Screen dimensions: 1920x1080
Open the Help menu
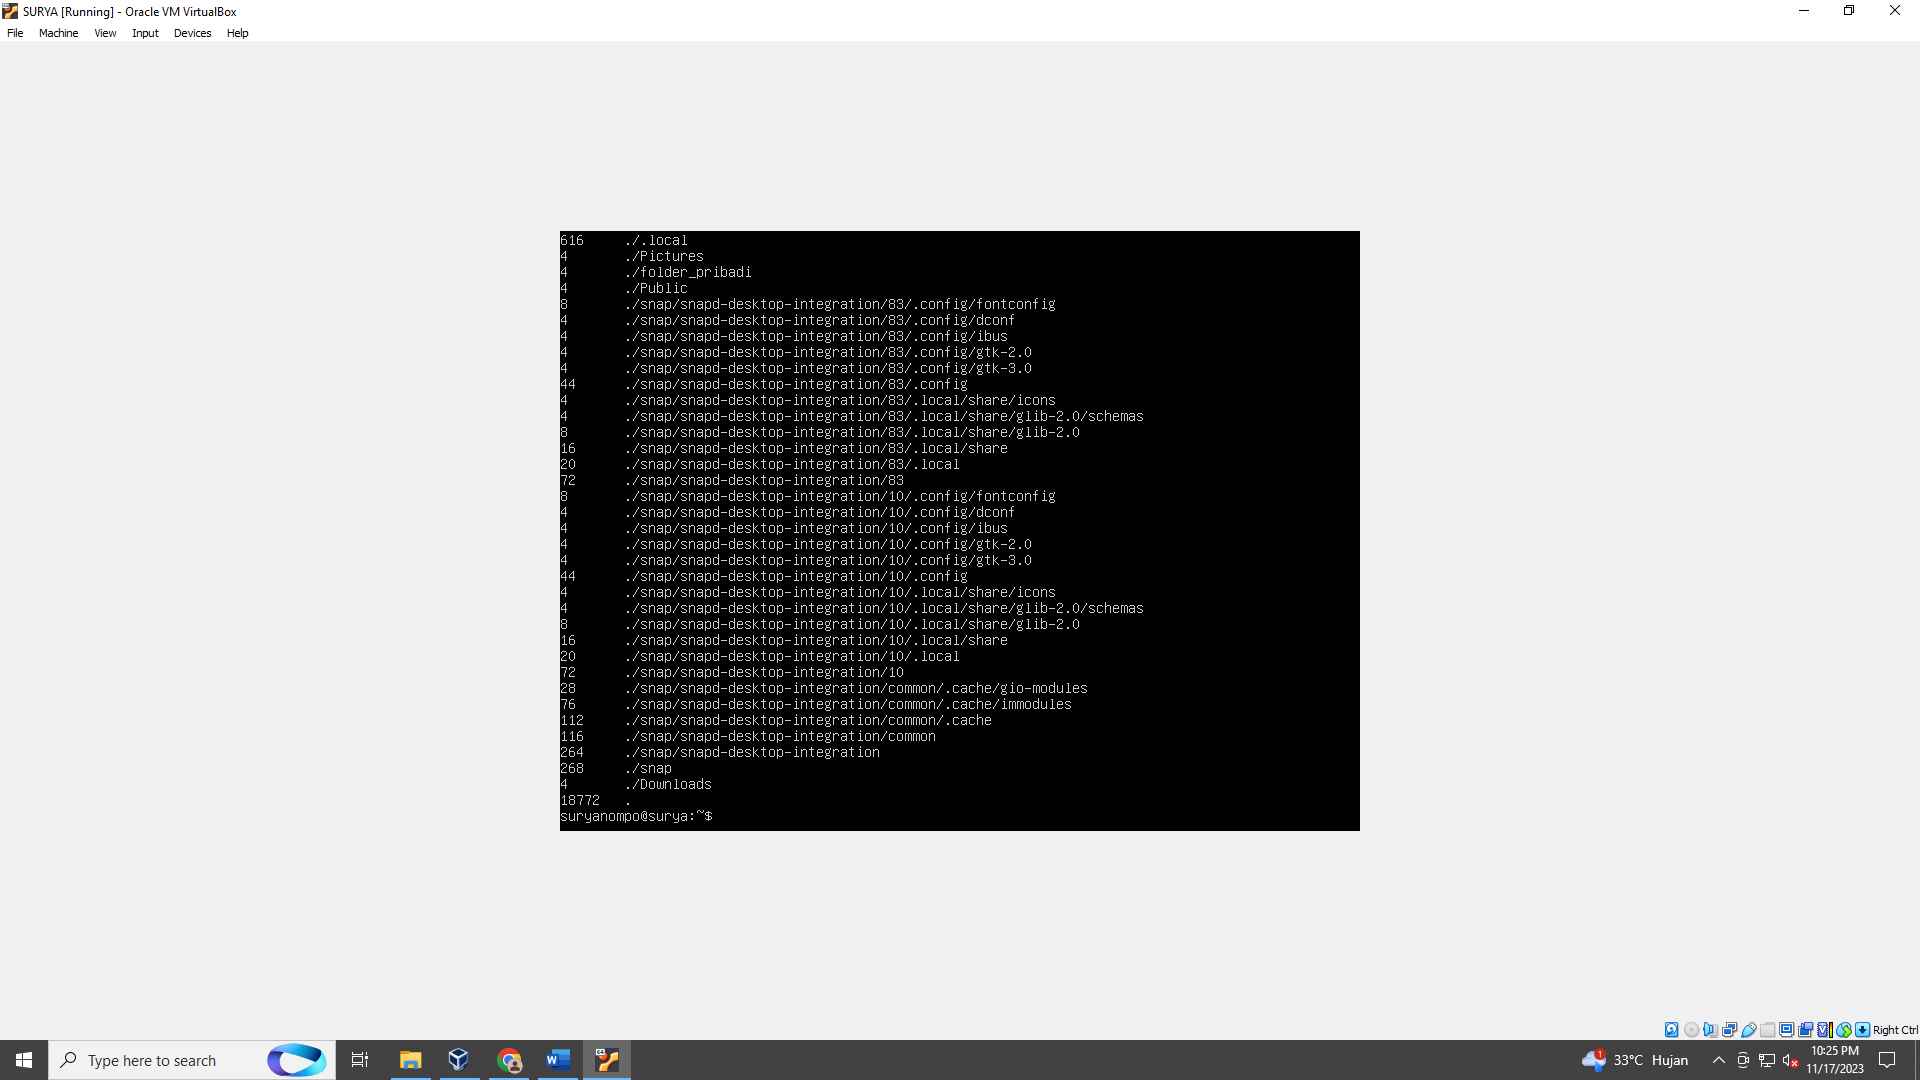tap(237, 33)
